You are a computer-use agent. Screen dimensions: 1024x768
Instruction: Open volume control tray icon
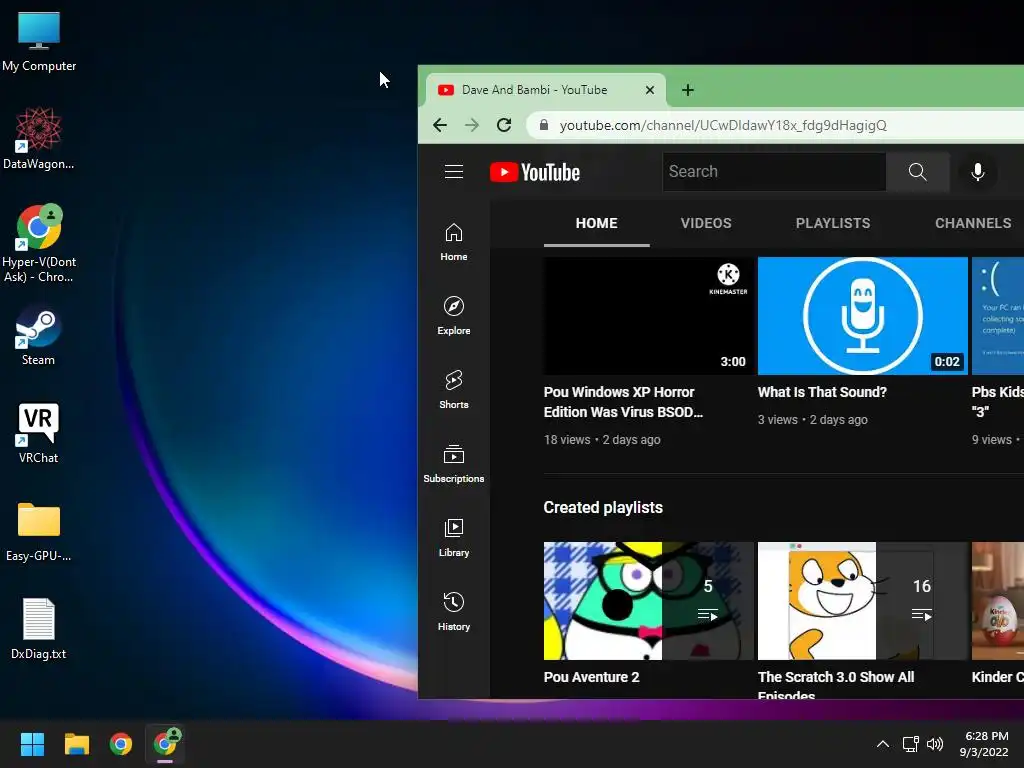coord(935,744)
